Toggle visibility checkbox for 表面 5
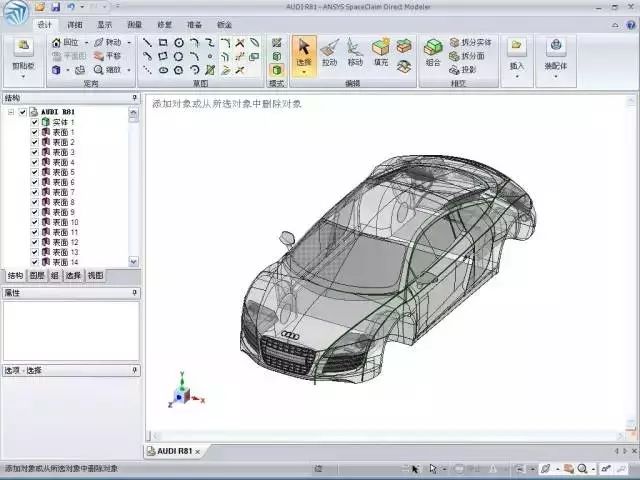640x480 pixels. pos(35,172)
